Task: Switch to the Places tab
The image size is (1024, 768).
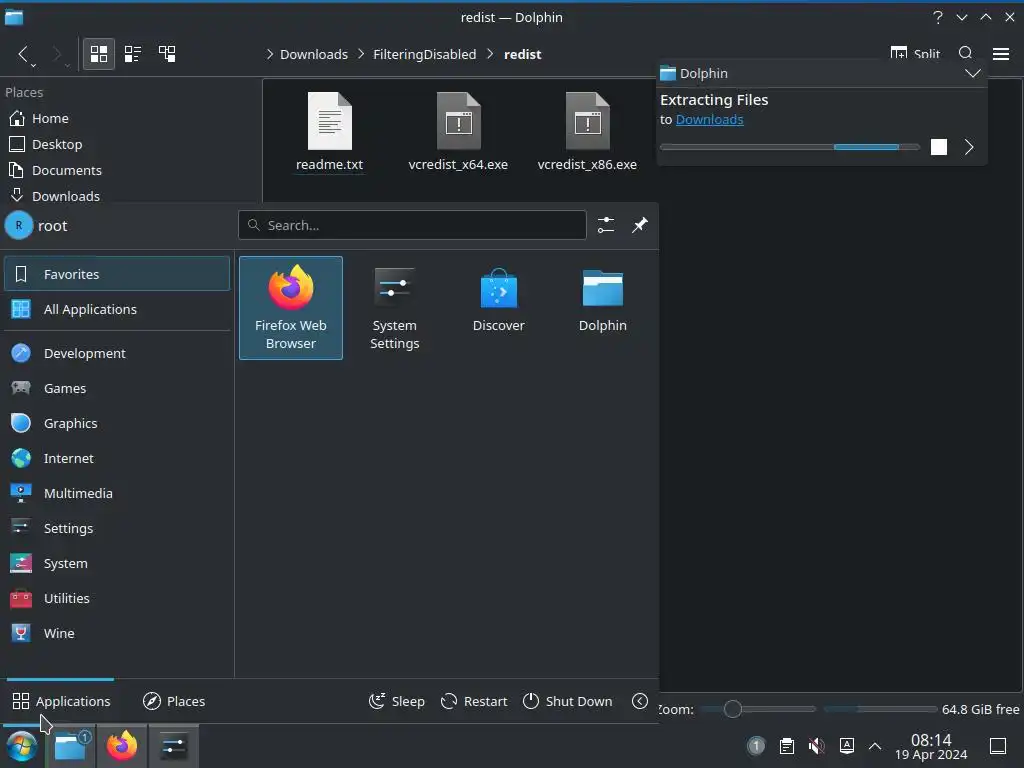Action: (174, 701)
